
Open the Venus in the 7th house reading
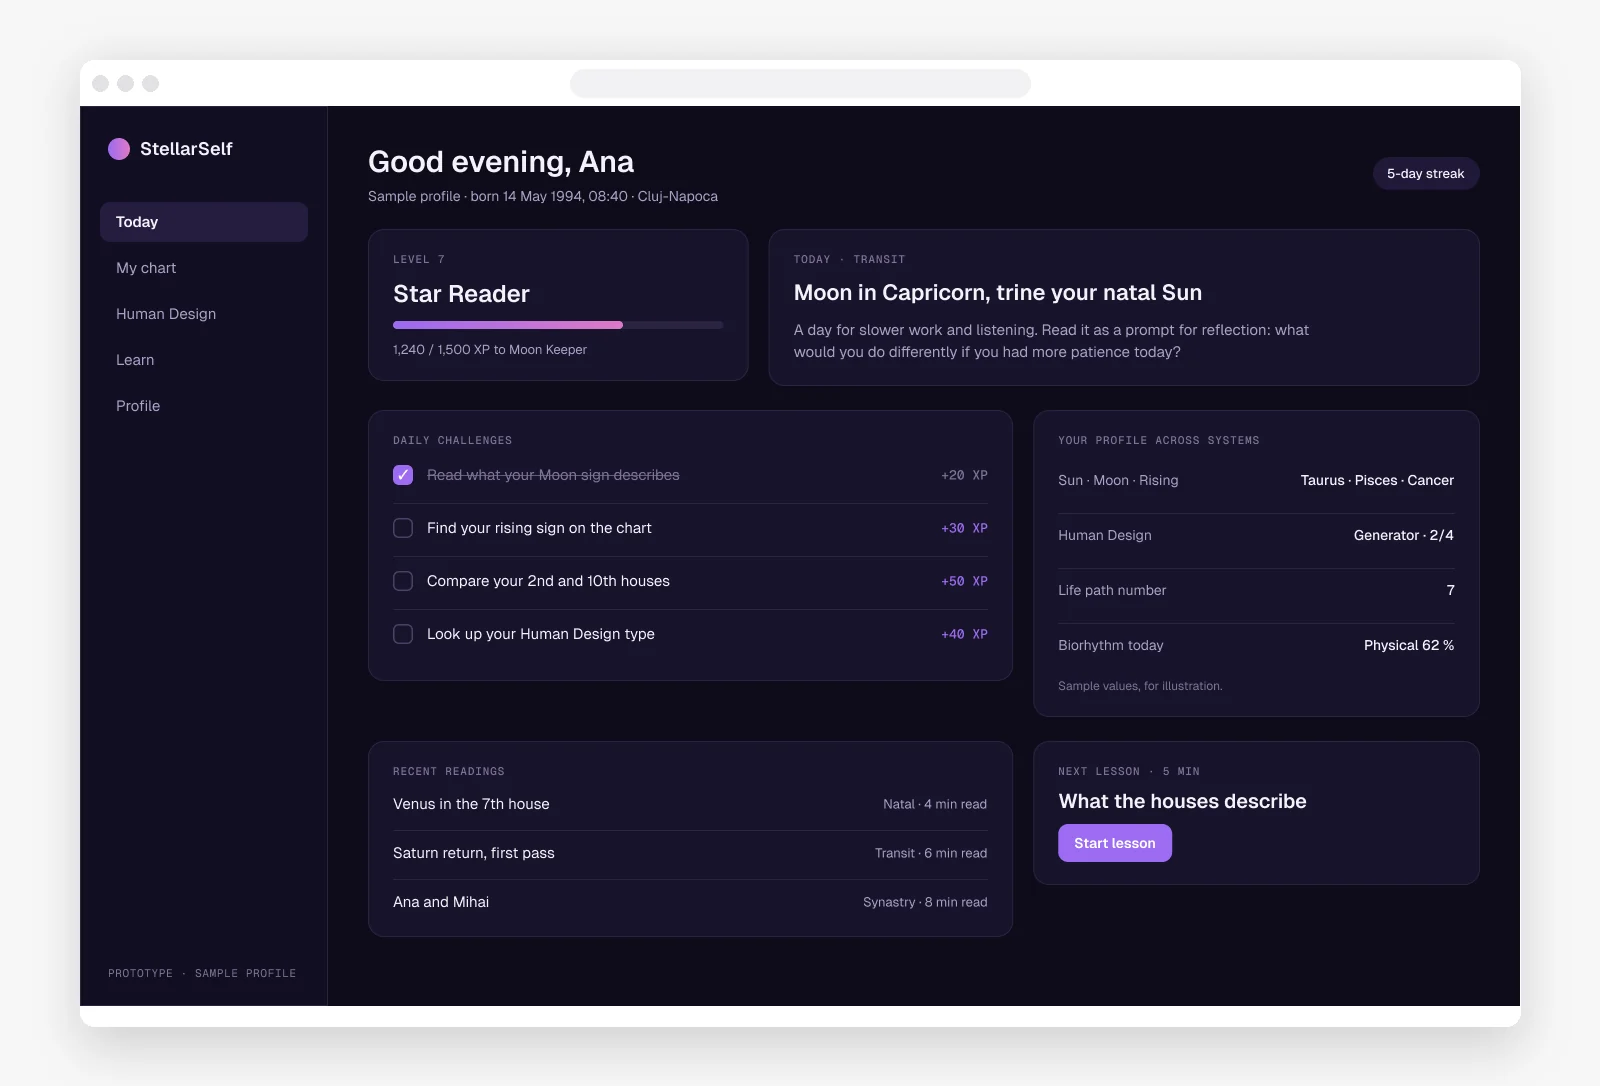[690, 804]
